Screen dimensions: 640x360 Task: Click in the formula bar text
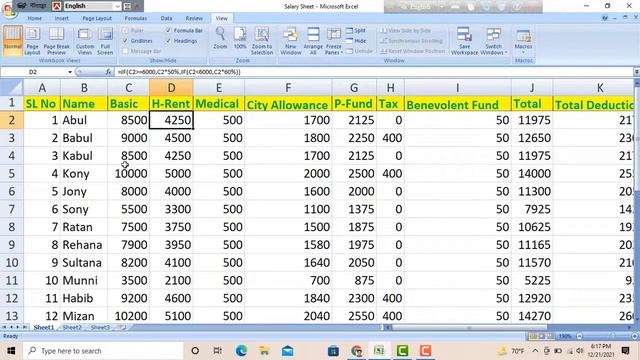(x=179, y=72)
